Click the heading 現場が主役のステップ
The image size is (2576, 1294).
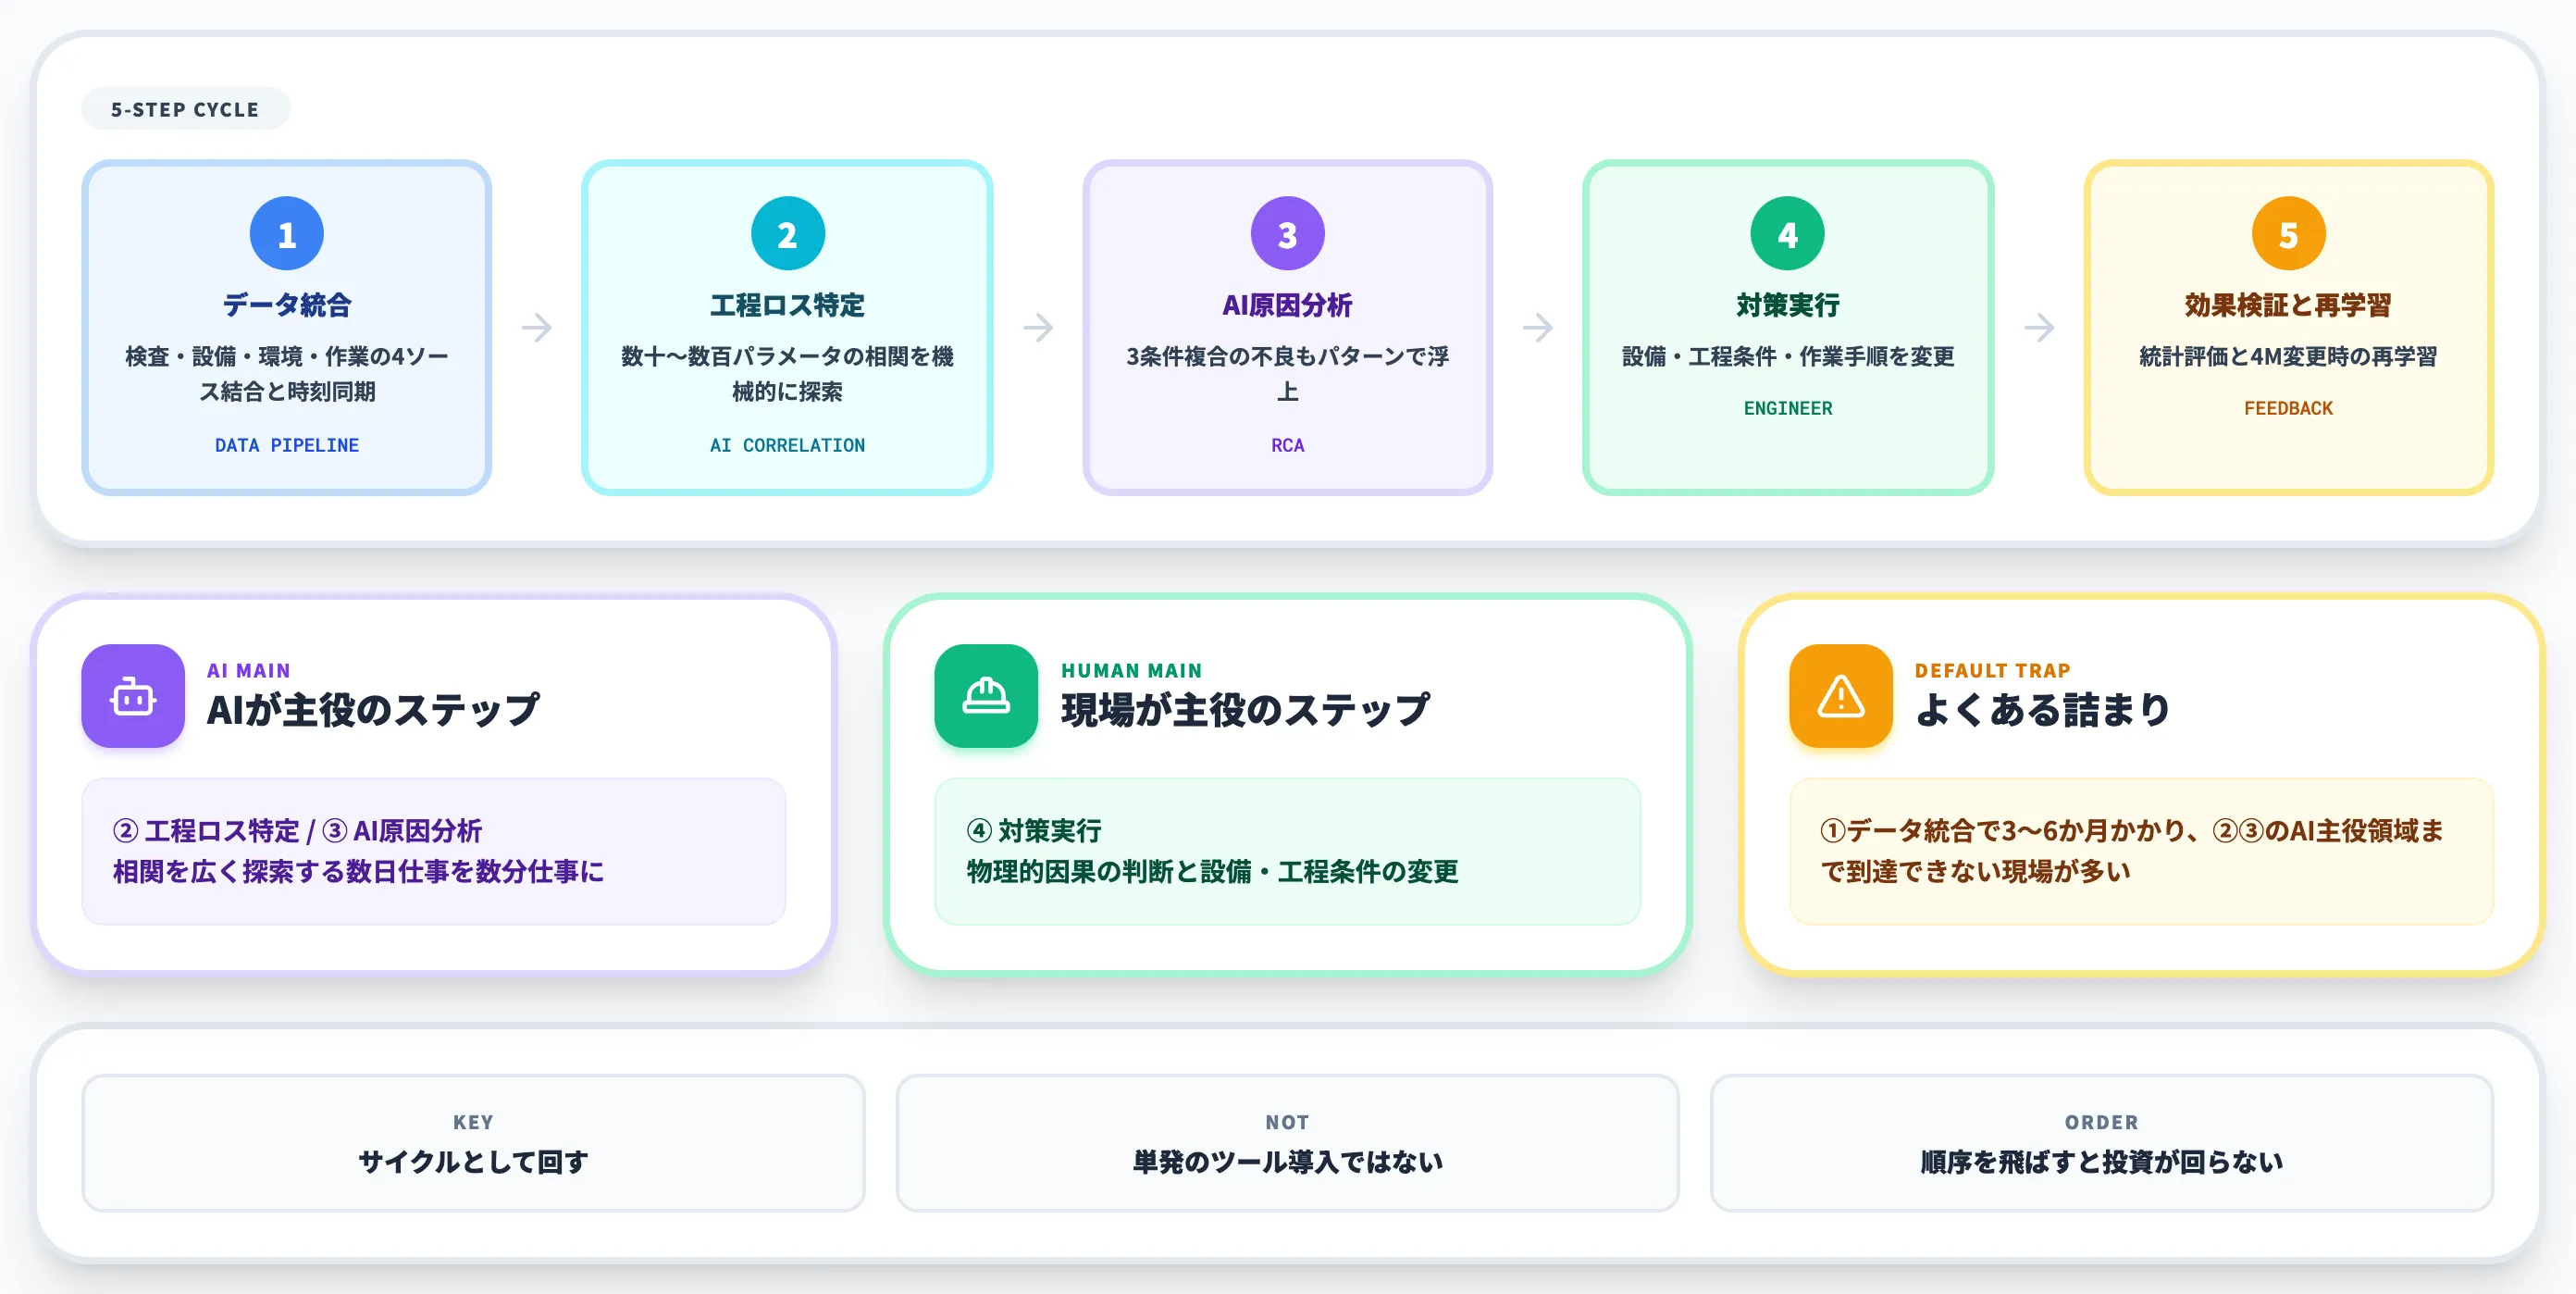tap(1246, 710)
